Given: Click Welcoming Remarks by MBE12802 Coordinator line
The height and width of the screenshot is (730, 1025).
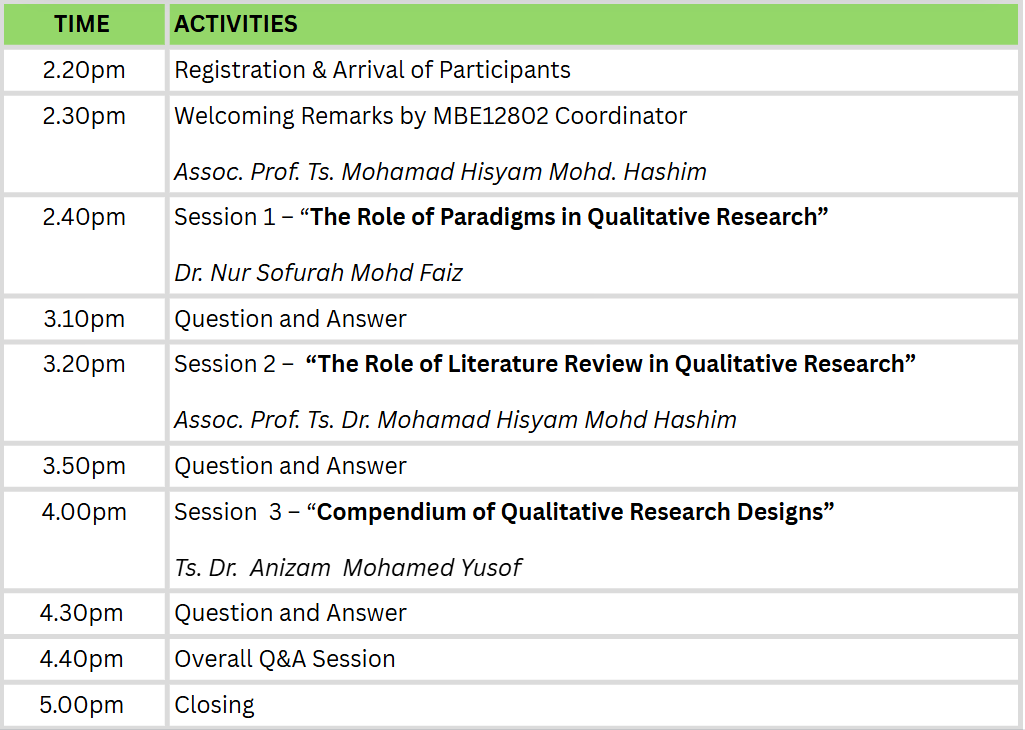Looking at the screenshot, I should [430, 116].
